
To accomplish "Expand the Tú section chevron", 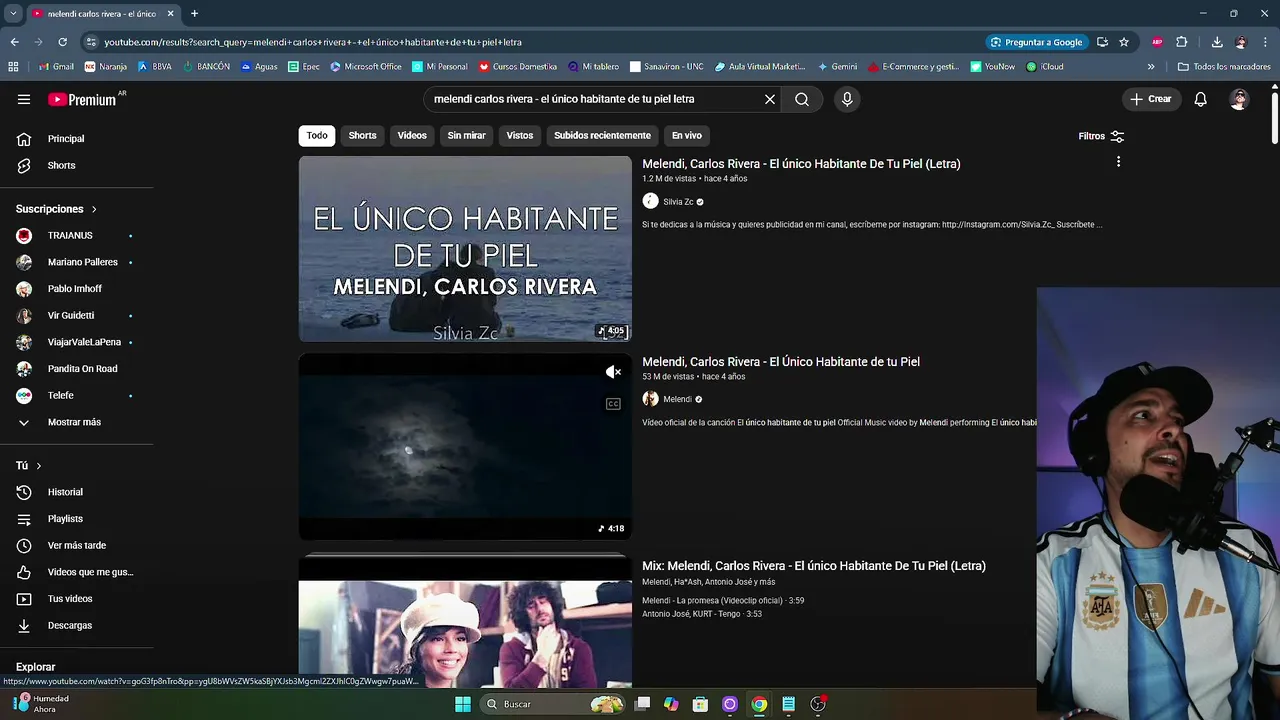I will [x=39, y=466].
